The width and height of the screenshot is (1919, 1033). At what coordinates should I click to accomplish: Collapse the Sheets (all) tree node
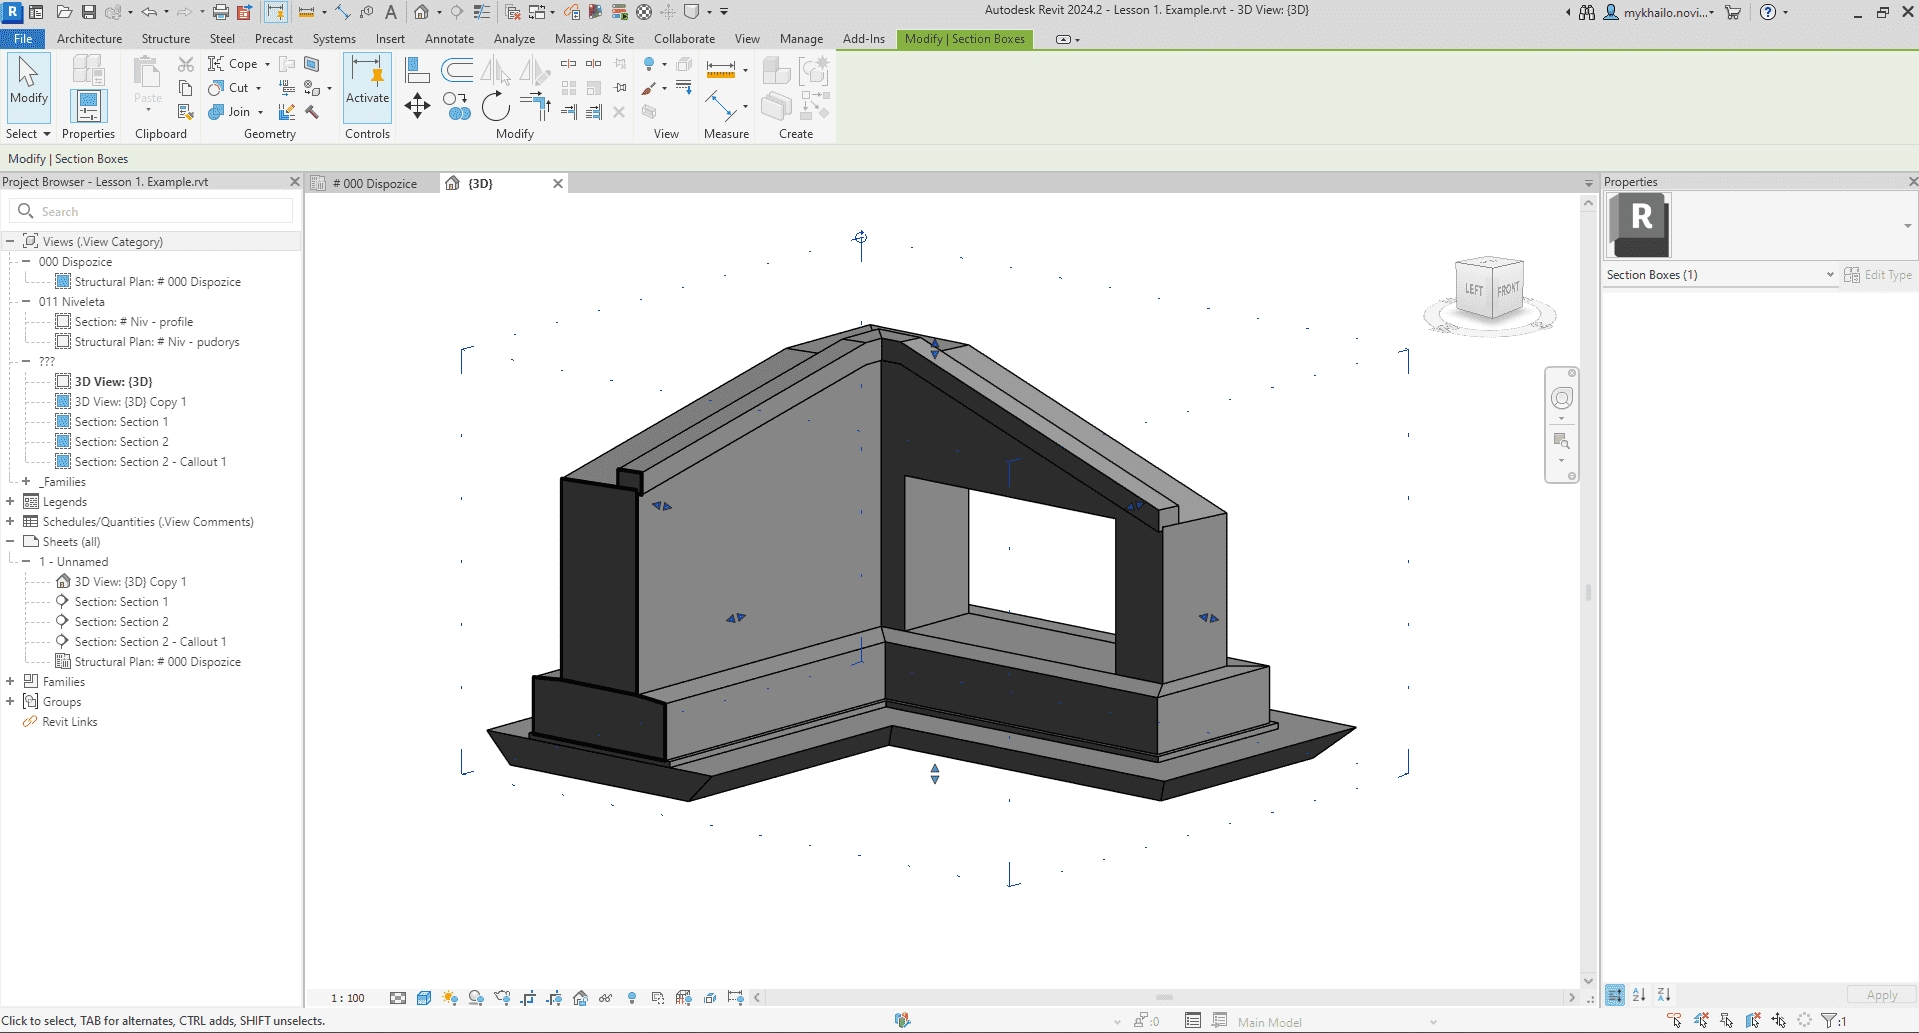pyautogui.click(x=10, y=542)
